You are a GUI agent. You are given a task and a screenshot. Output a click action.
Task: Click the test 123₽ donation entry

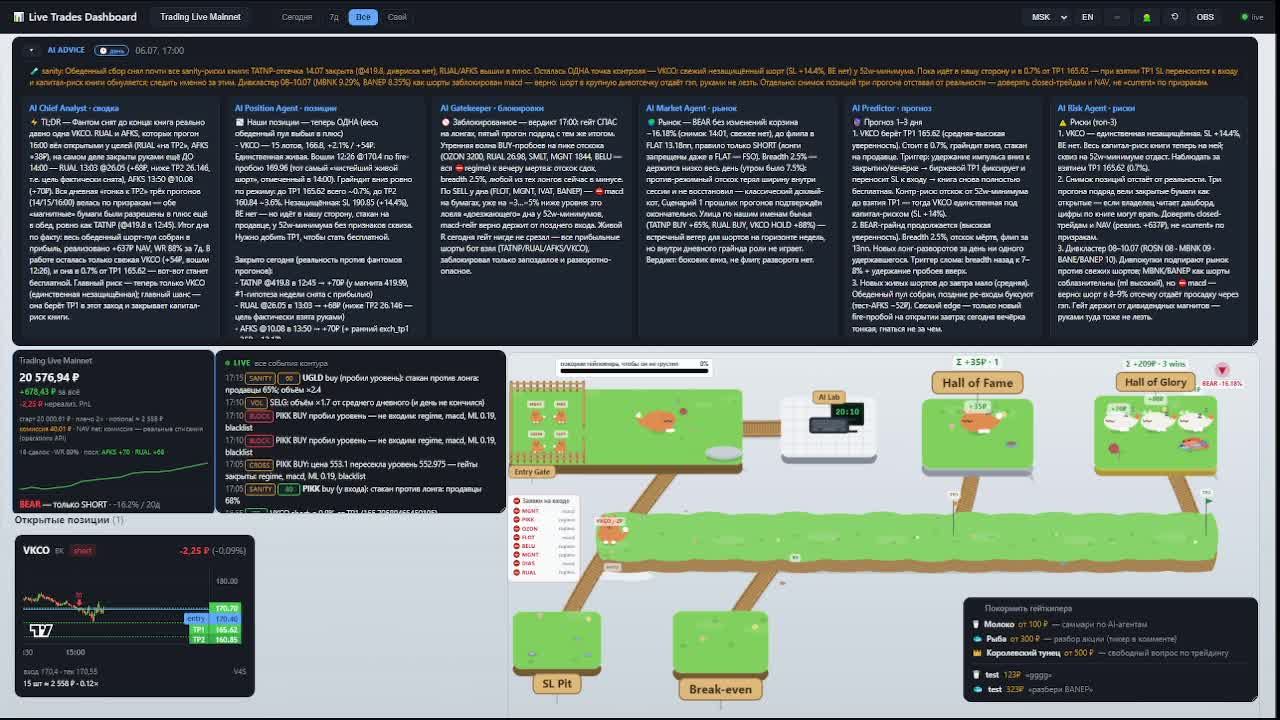[1014, 675]
